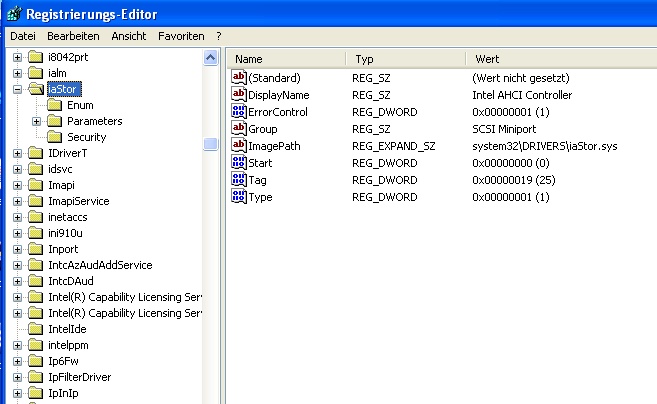Open the ? help menu
This screenshot has width=657, height=404.
219,36
